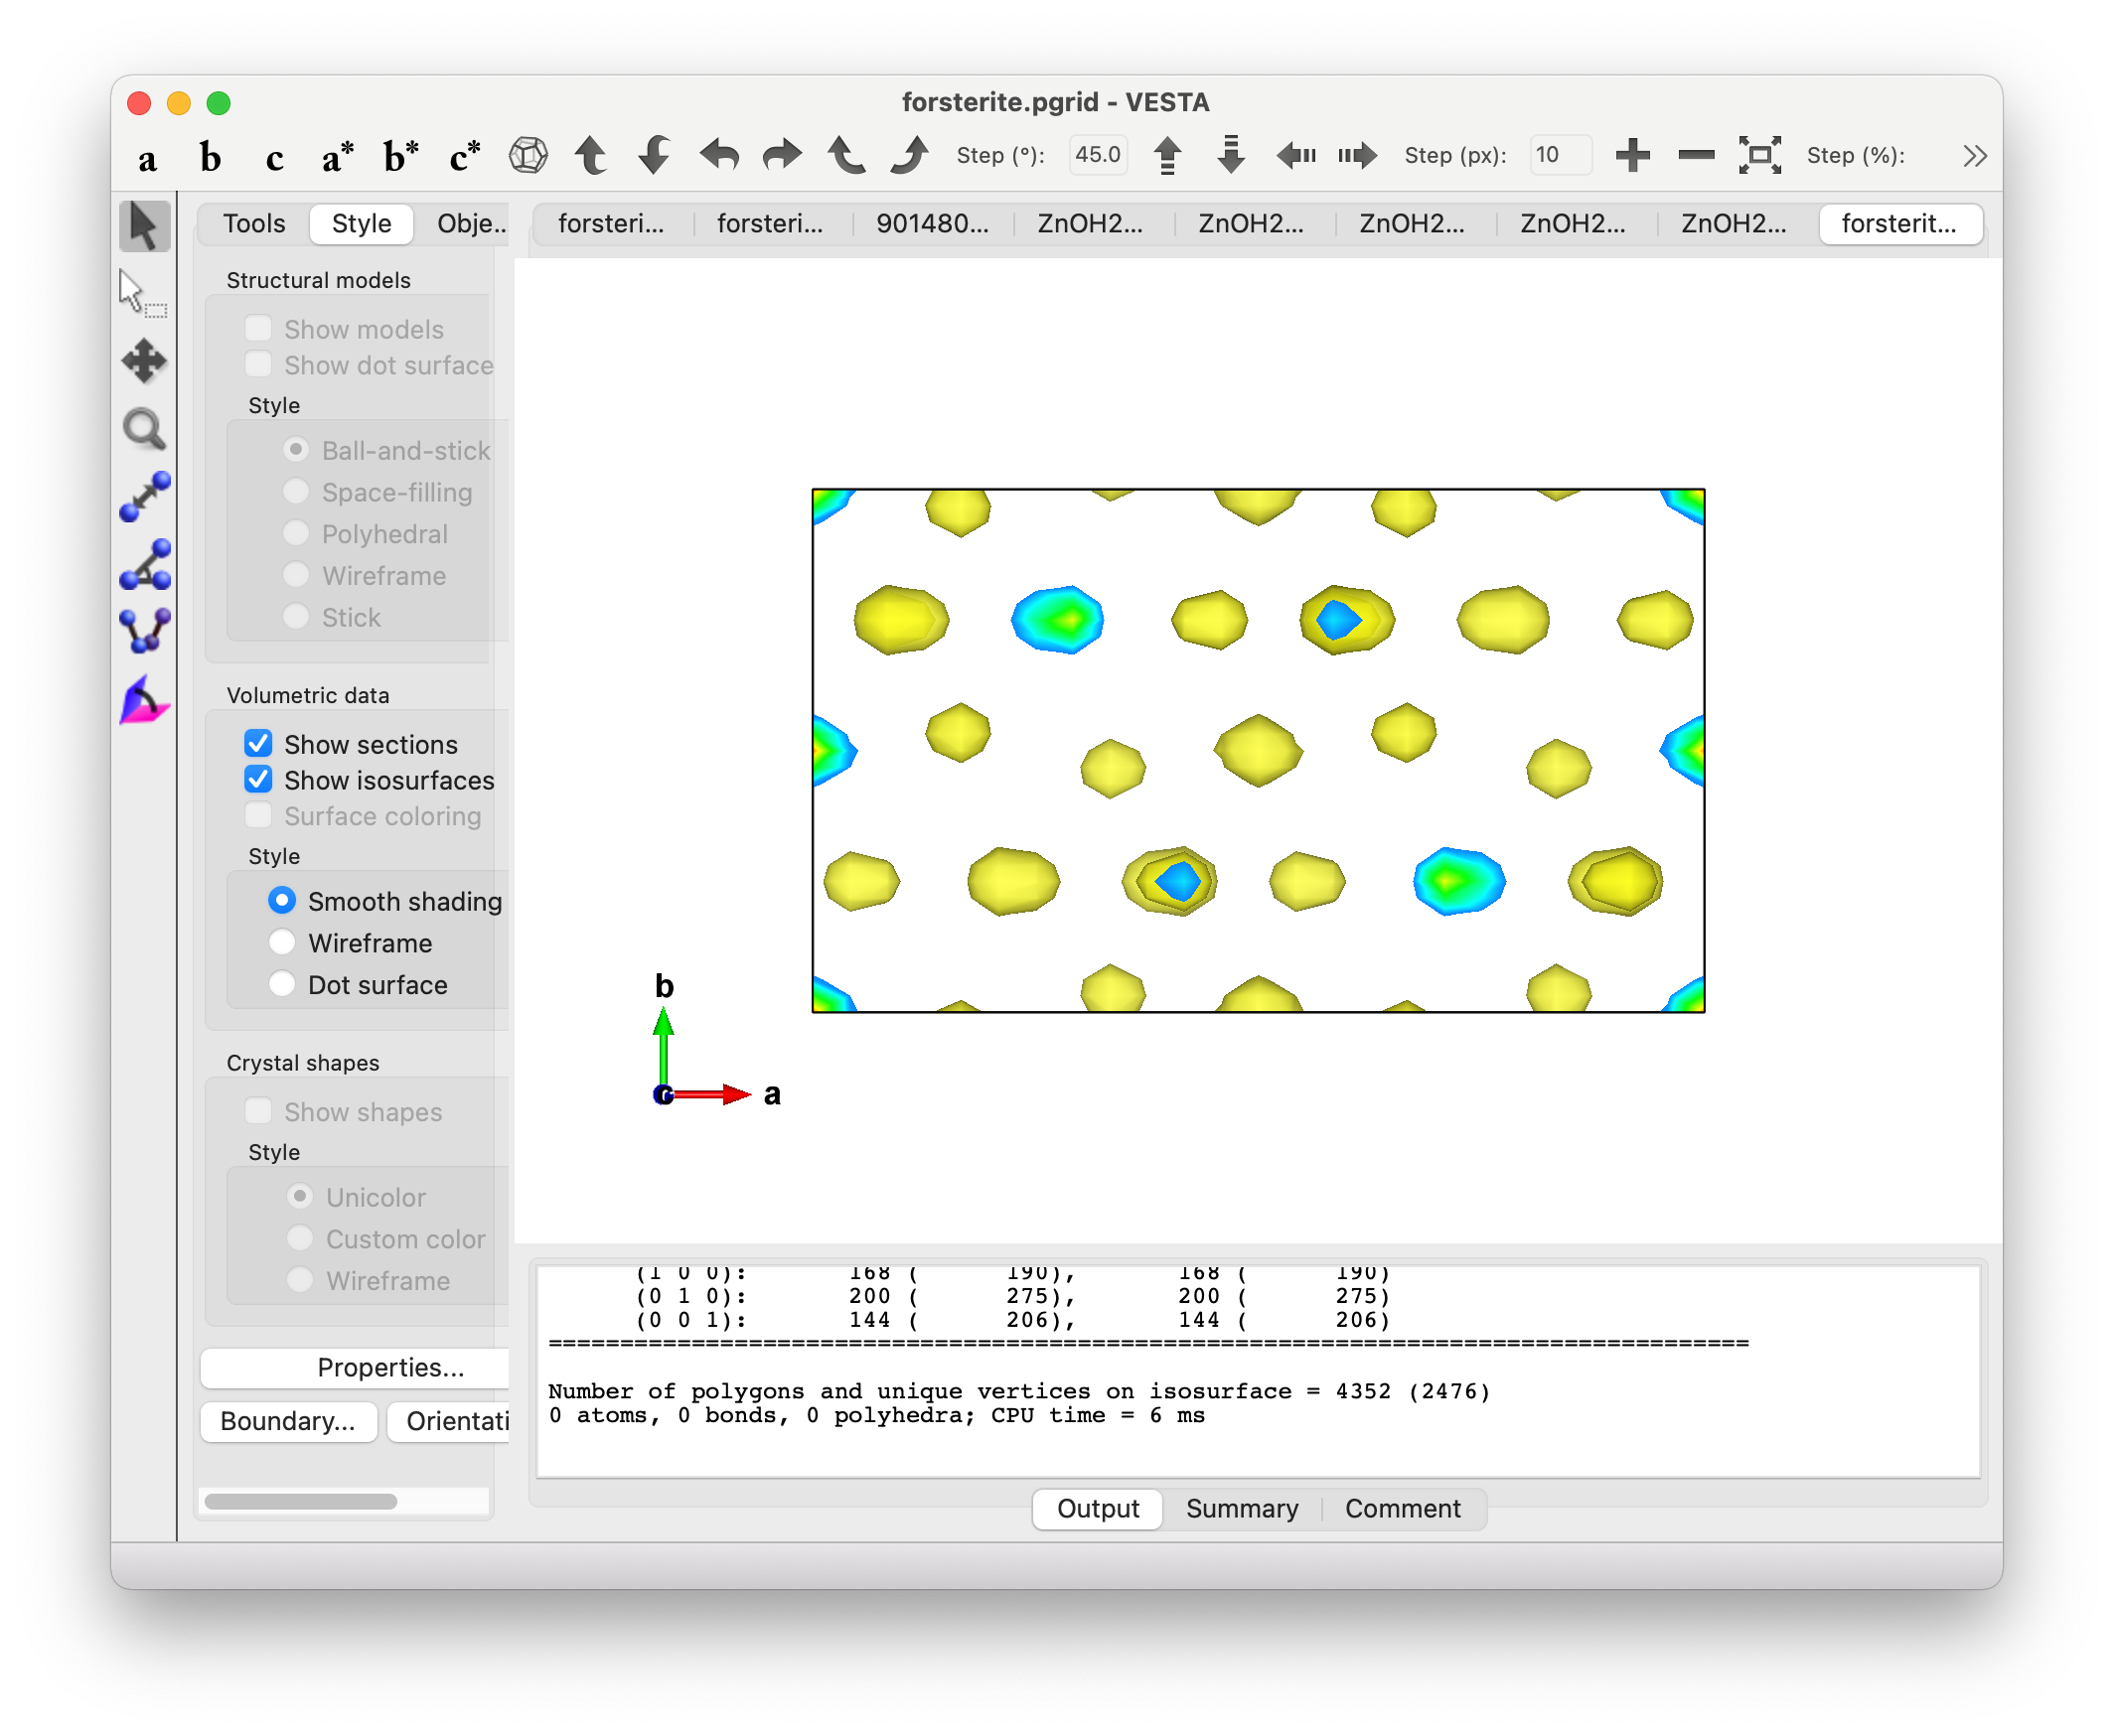View along the a* axis
Viewport: 2114px width, 1736px height.
337,156
